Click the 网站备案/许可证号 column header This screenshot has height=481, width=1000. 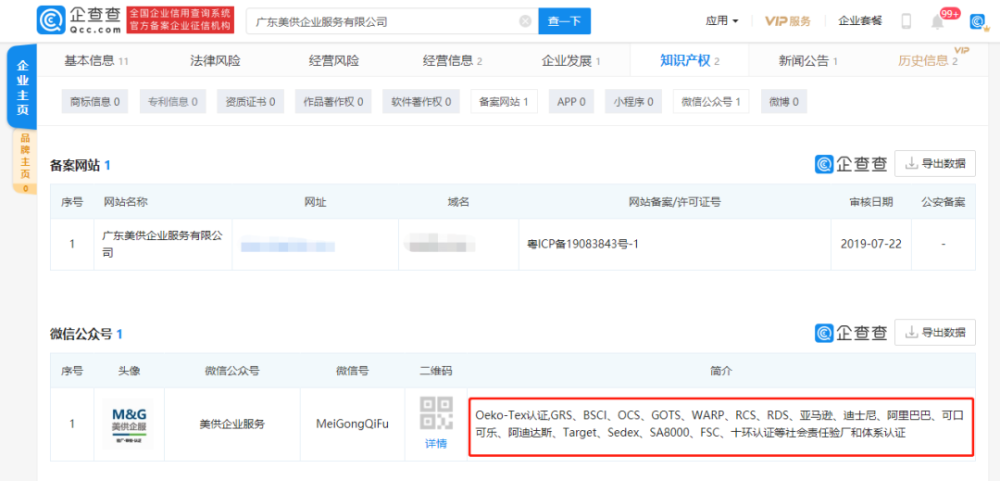click(675, 202)
